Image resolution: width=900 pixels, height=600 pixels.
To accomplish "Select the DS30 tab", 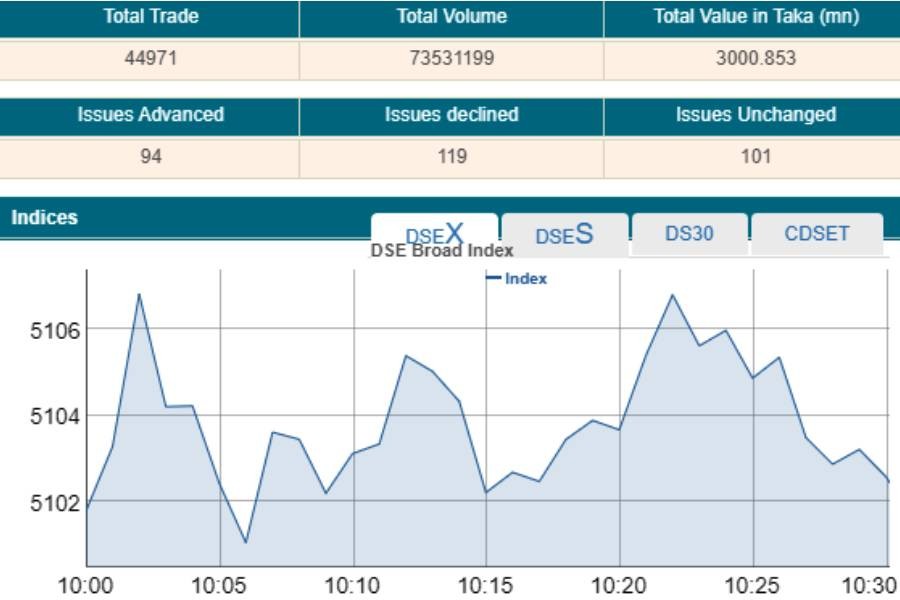I will click(689, 234).
